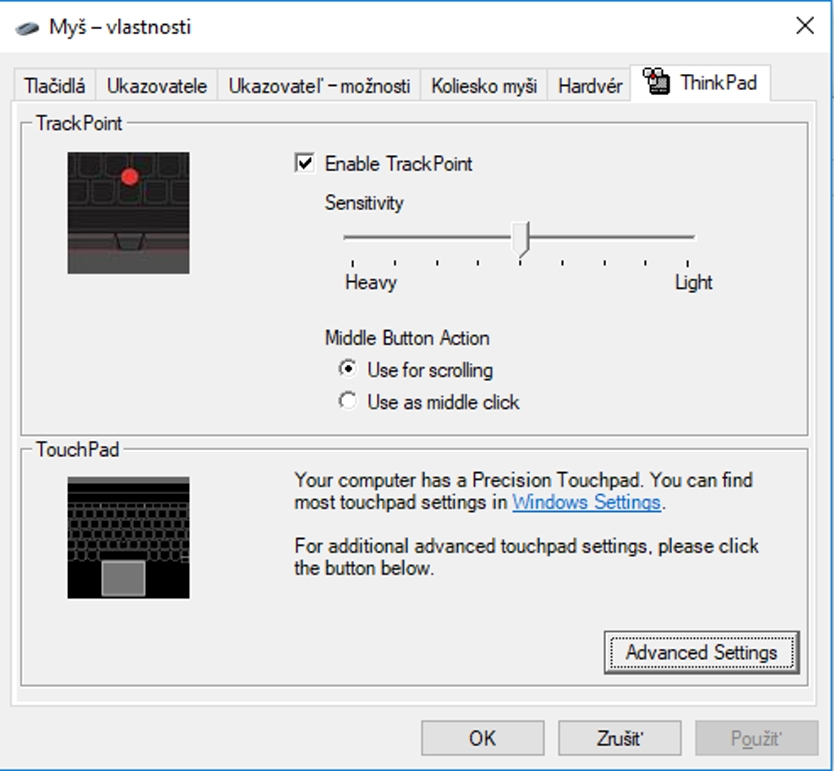This screenshot has height=771, width=834.
Task: Click the Heavy label under the slider
Action: (x=371, y=282)
